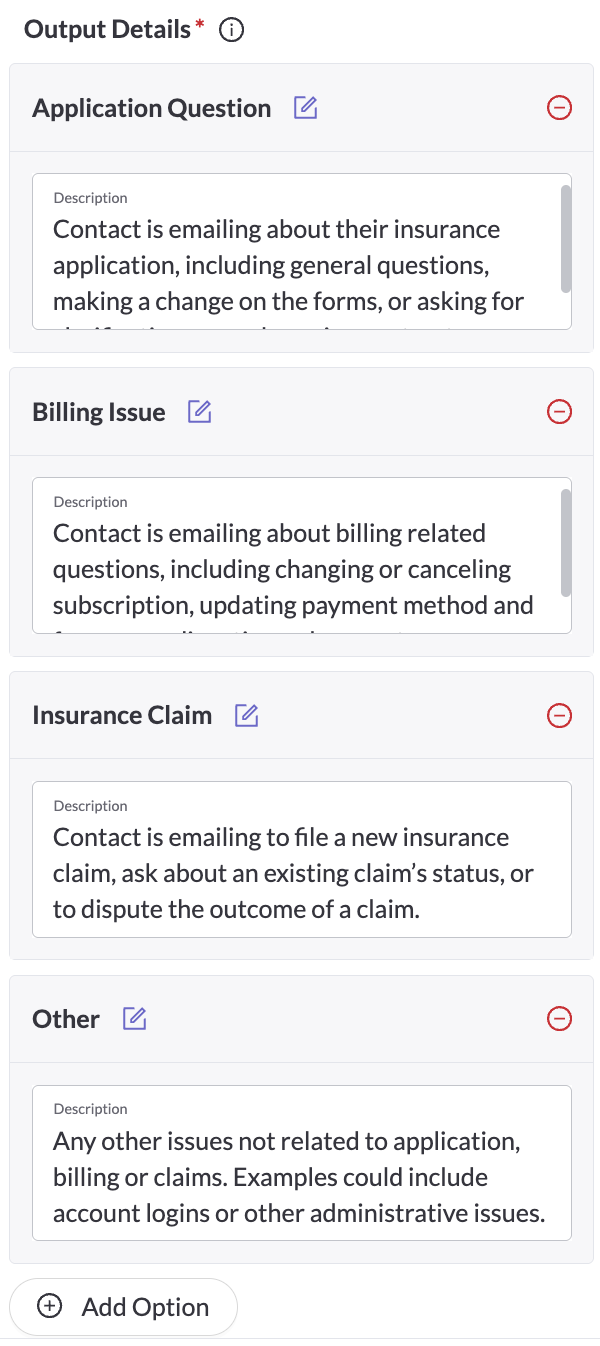Select the Billing Issue header title
Screen dimensions: 600x1346
(x=99, y=412)
